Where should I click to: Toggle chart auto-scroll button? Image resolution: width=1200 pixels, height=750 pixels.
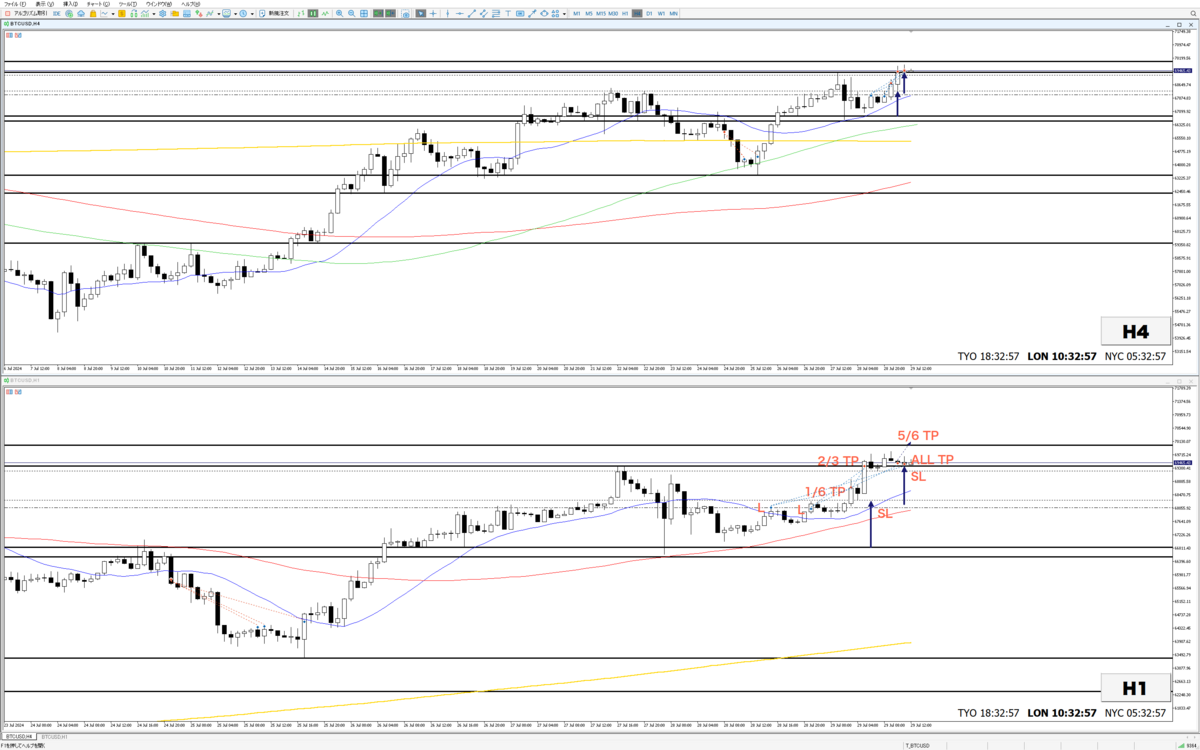[x=378, y=13]
